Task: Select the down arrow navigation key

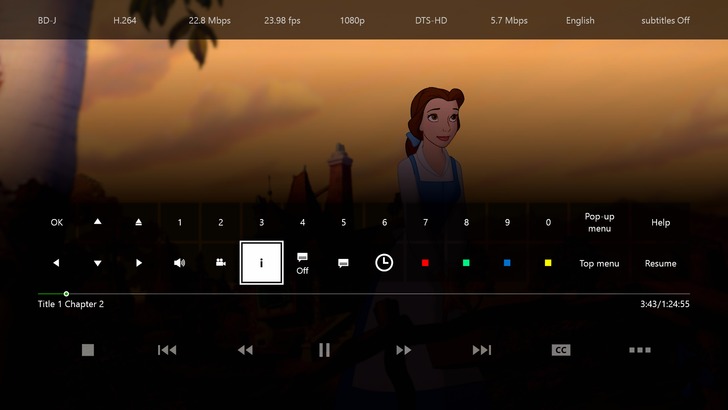Action: coord(98,263)
